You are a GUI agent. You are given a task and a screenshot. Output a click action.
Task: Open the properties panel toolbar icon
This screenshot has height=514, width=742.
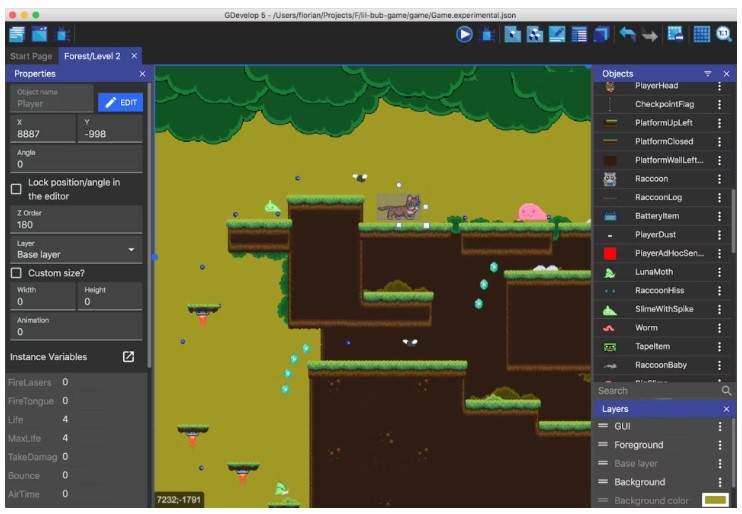pyautogui.click(x=557, y=34)
